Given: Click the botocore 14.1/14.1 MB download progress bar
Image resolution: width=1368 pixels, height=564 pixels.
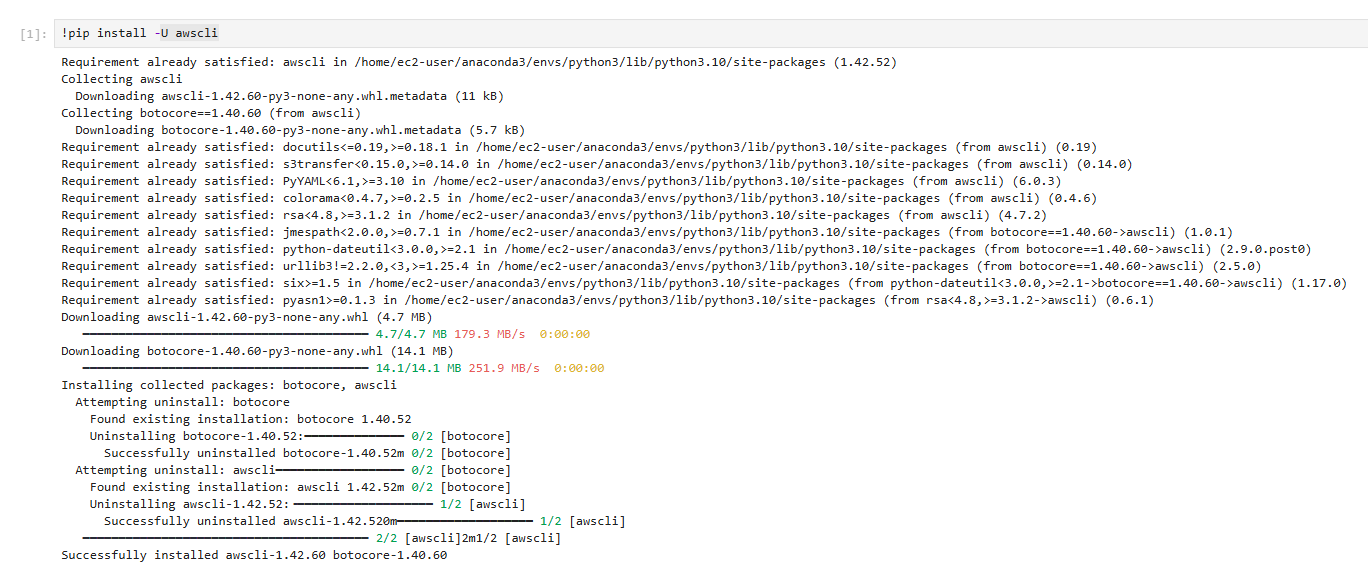Looking at the screenshot, I should [225, 368].
